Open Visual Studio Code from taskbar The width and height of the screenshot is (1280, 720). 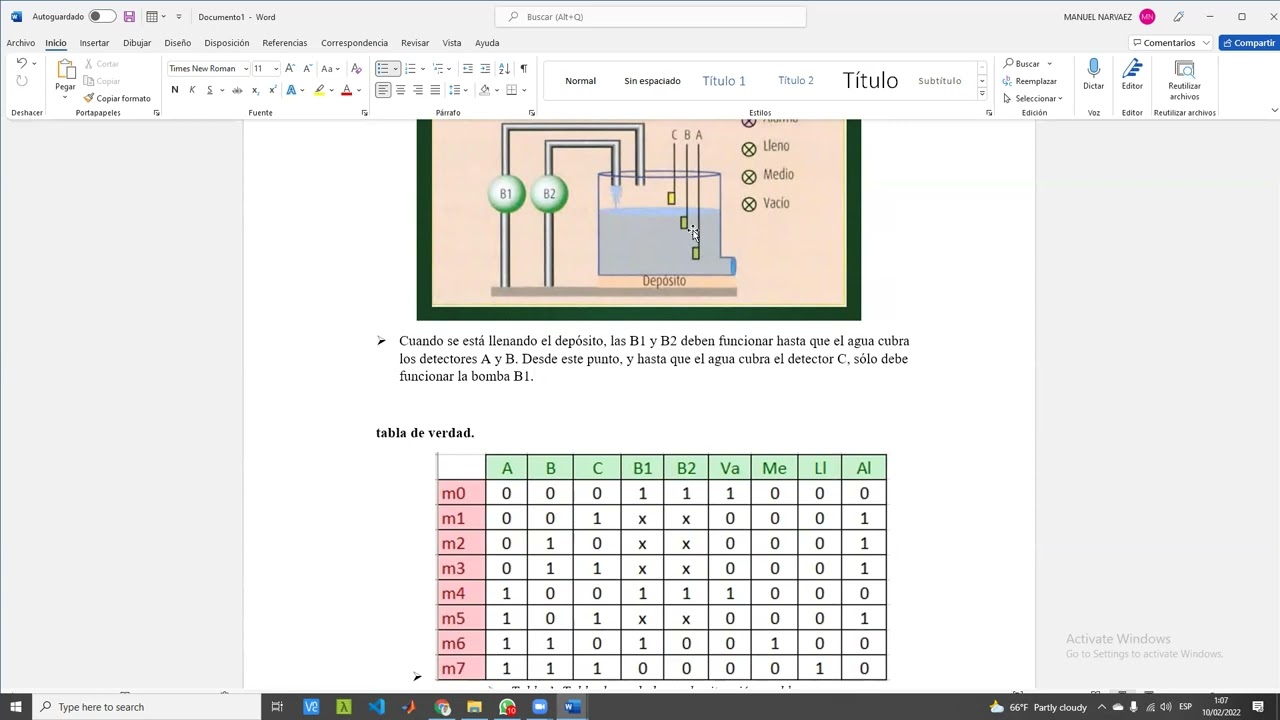(x=376, y=707)
